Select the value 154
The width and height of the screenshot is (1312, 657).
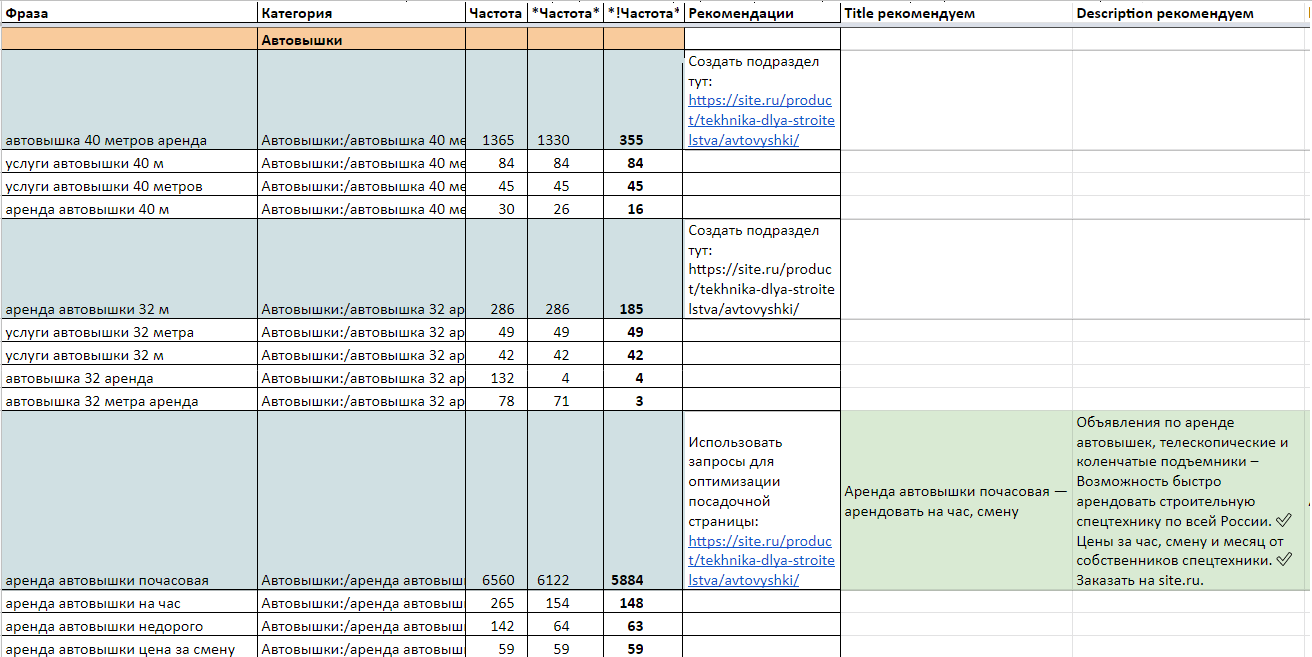[x=557, y=603]
